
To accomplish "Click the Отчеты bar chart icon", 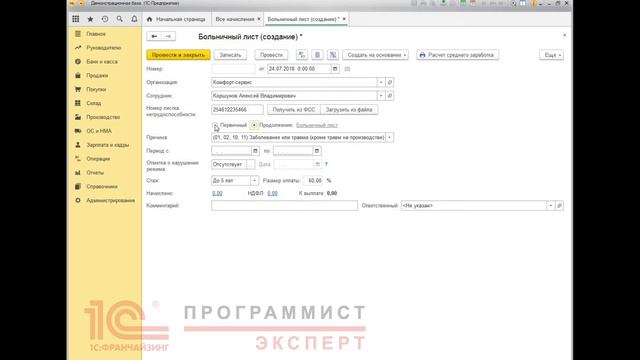I will 78,173.
